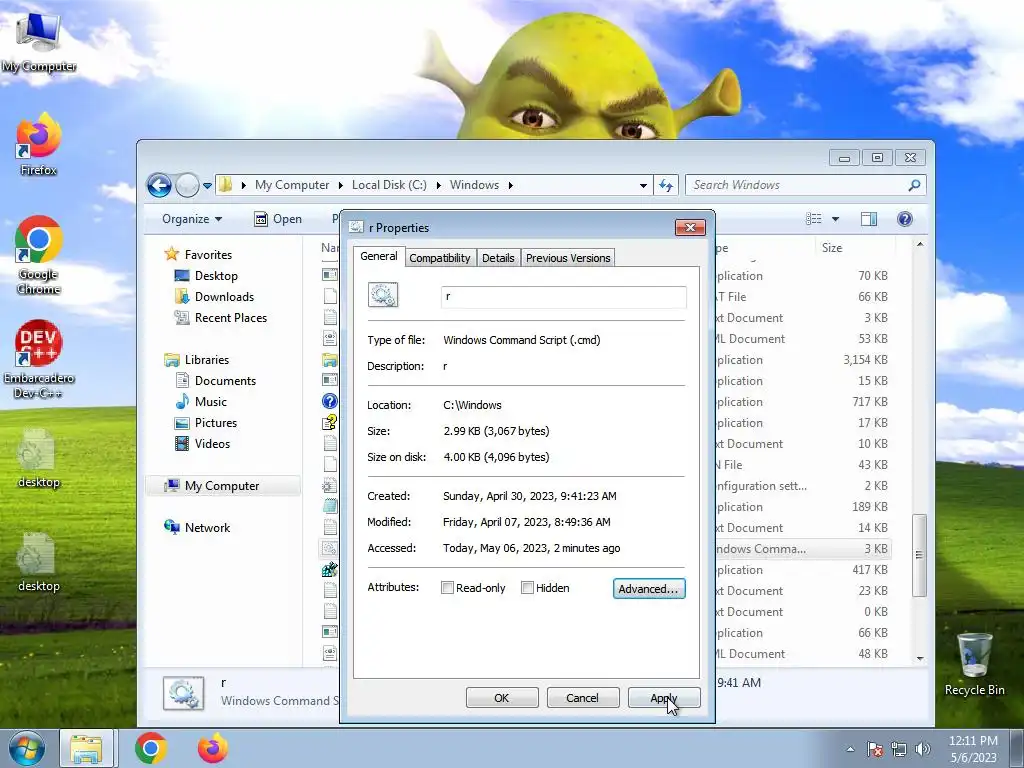Viewport: 1024px width, 768px height.
Task: Select Network in navigation pane
Action: 198,528
